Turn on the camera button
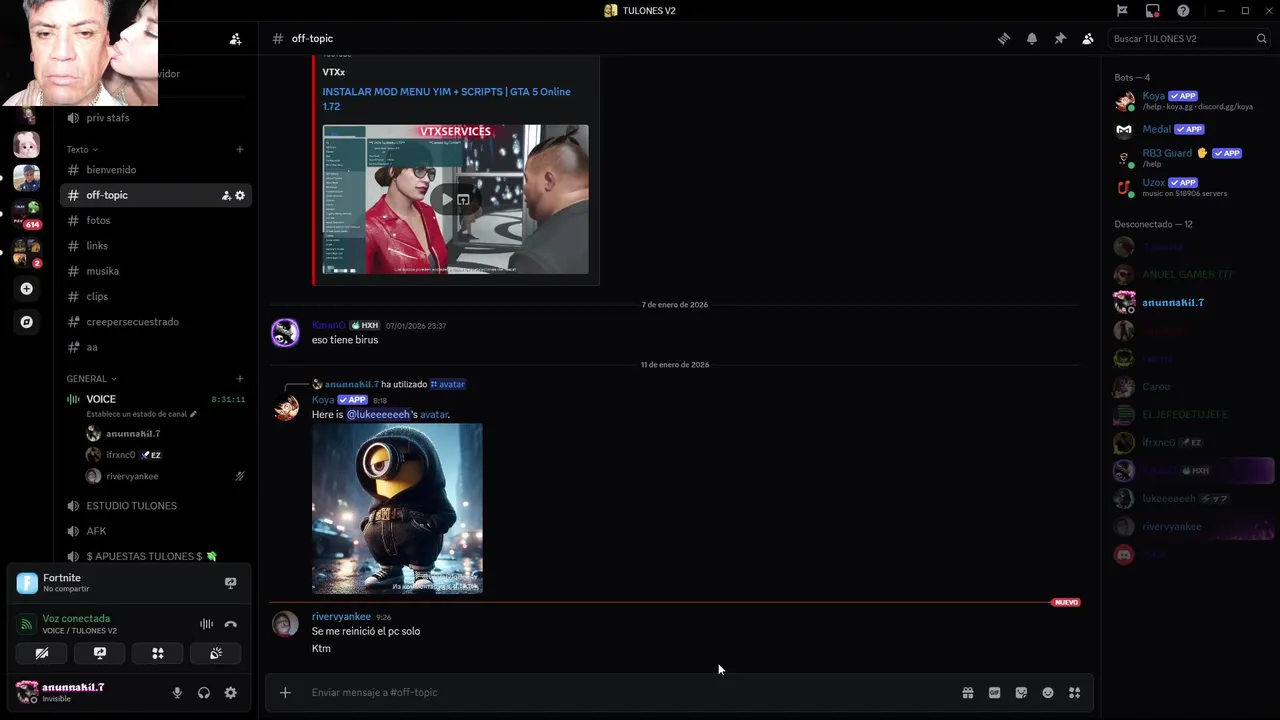This screenshot has width=1280, height=720. 42,653
